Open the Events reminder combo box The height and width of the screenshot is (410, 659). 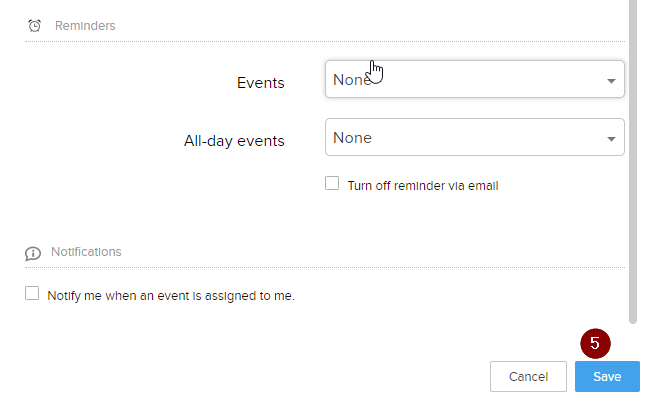[474, 80]
